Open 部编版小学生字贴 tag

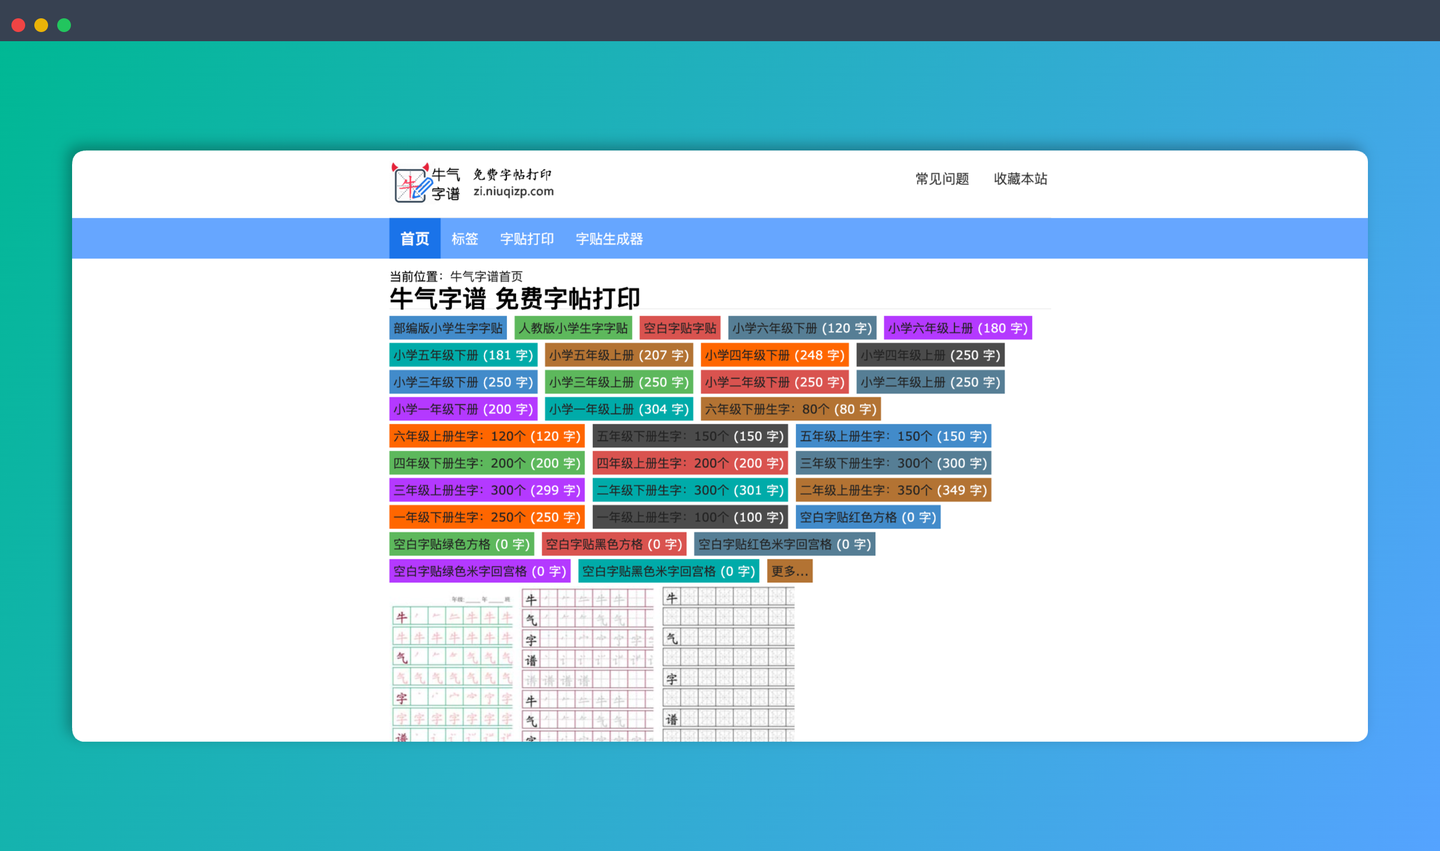[x=449, y=327]
